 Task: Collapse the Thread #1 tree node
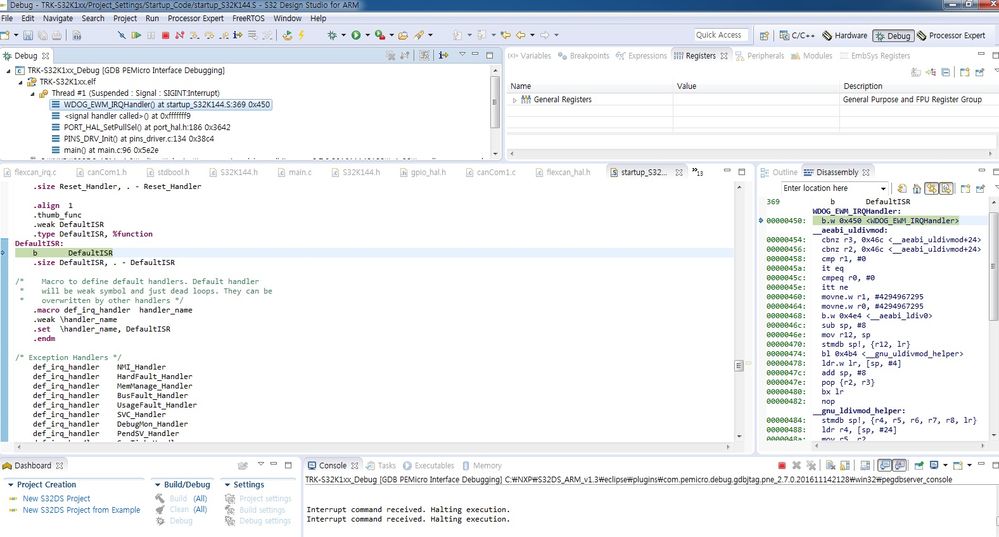33,94
